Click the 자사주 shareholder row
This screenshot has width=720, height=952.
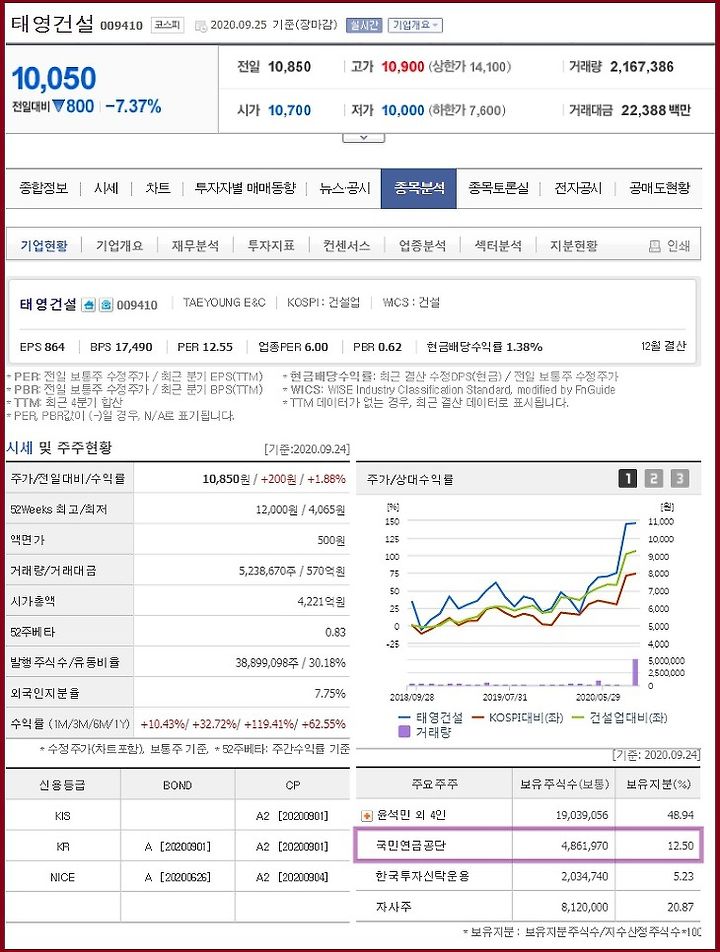pyautogui.click(x=528, y=907)
